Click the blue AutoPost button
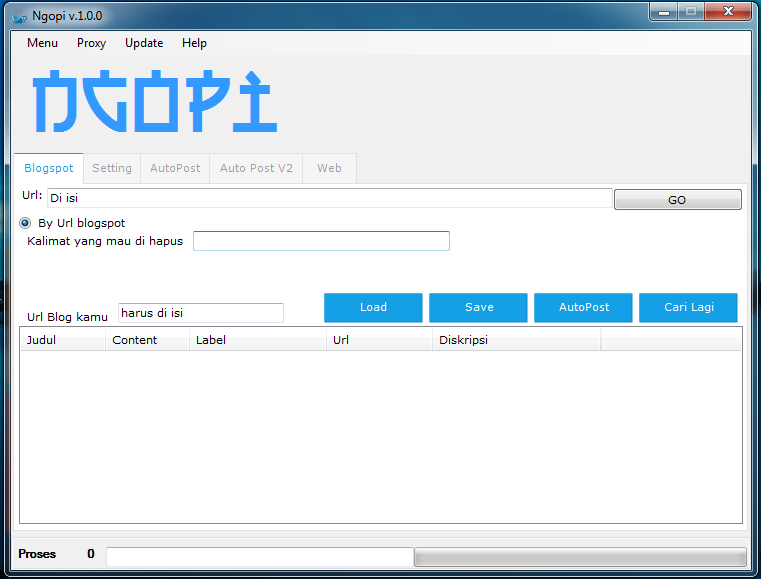The height and width of the screenshot is (579, 761). pos(583,307)
